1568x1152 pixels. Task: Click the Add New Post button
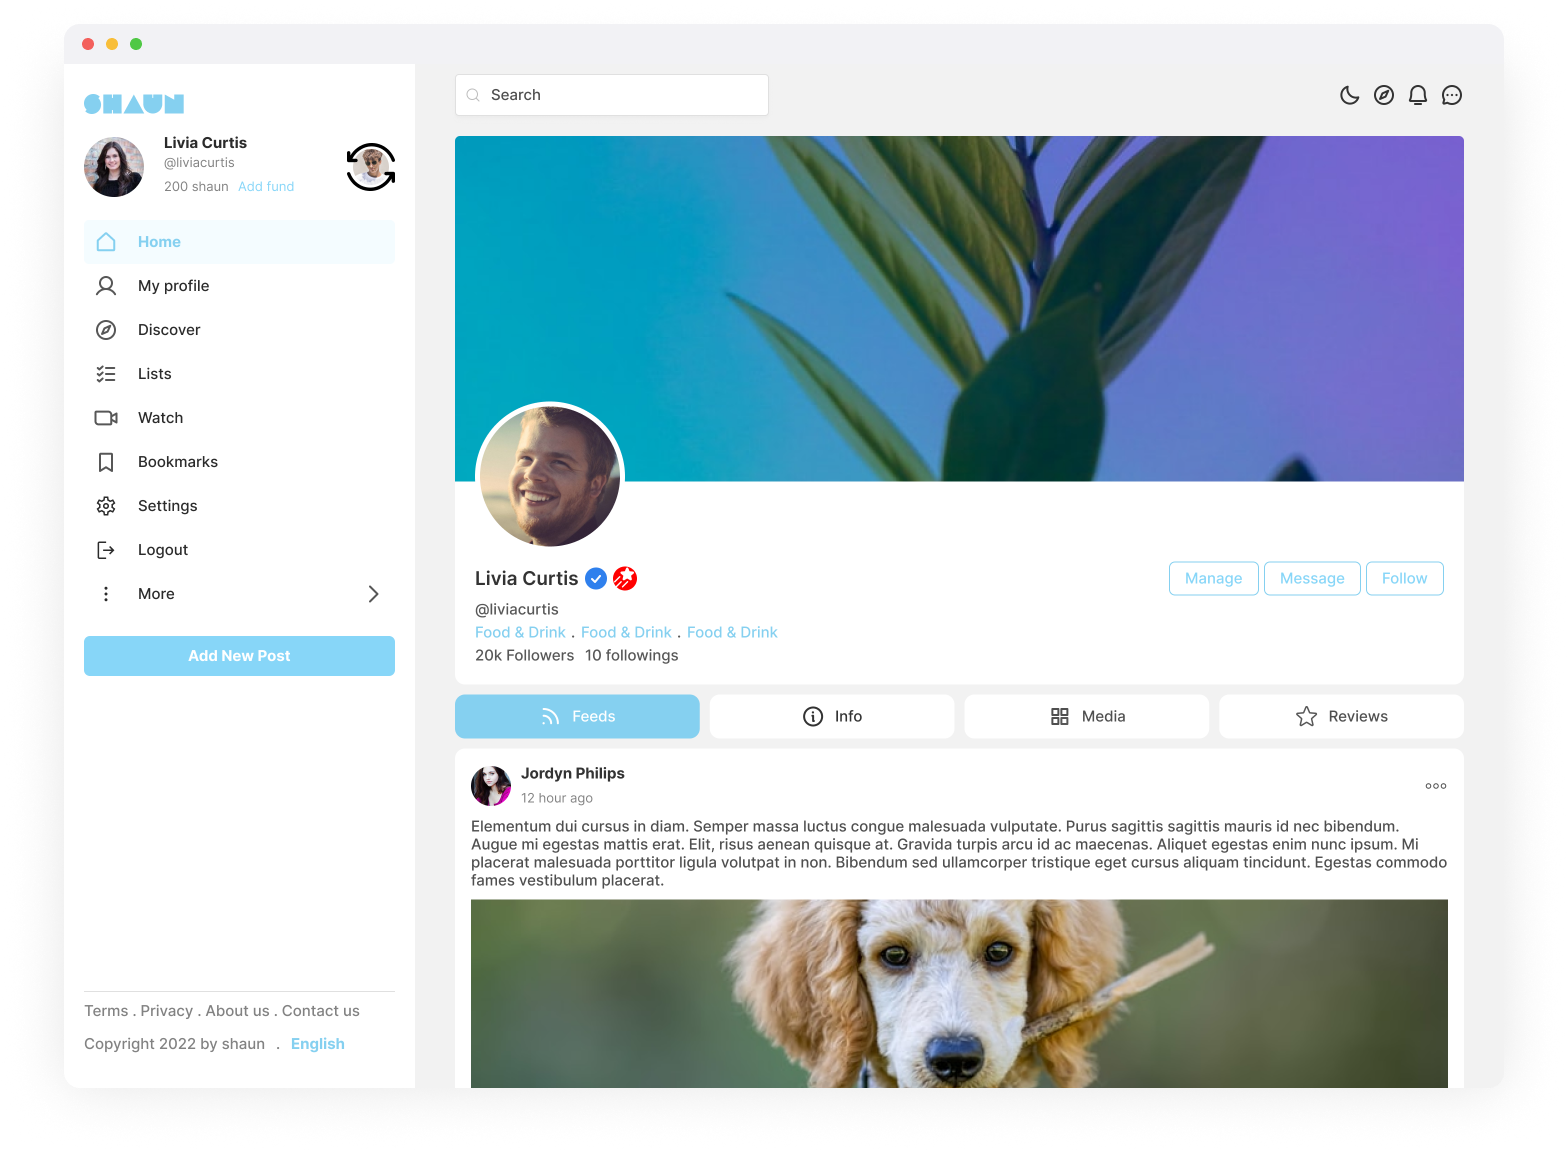click(x=239, y=656)
